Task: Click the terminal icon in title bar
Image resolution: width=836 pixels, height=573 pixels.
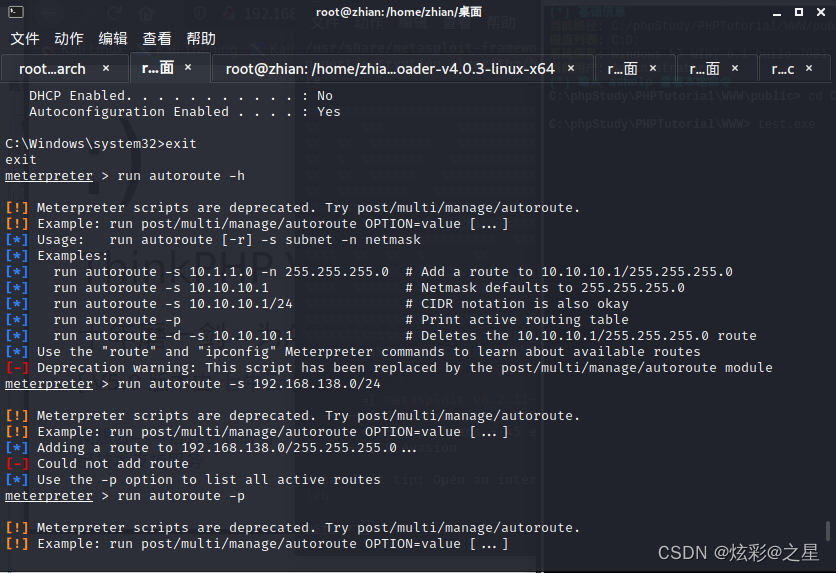Action: [x=15, y=12]
